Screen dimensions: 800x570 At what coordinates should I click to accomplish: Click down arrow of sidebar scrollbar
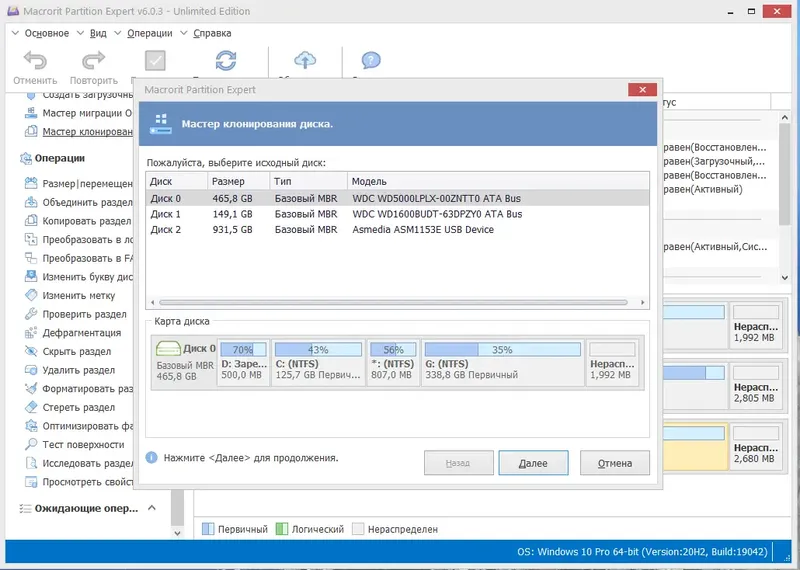pos(177,533)
